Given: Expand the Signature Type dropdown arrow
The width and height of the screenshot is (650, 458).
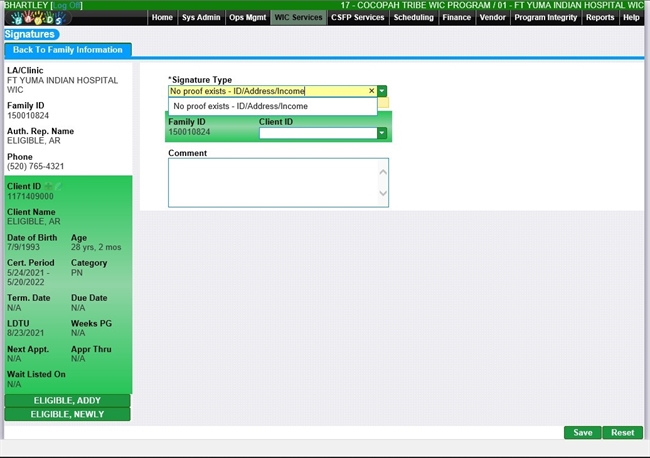Looking at the screenshot, I should [382, 91].
